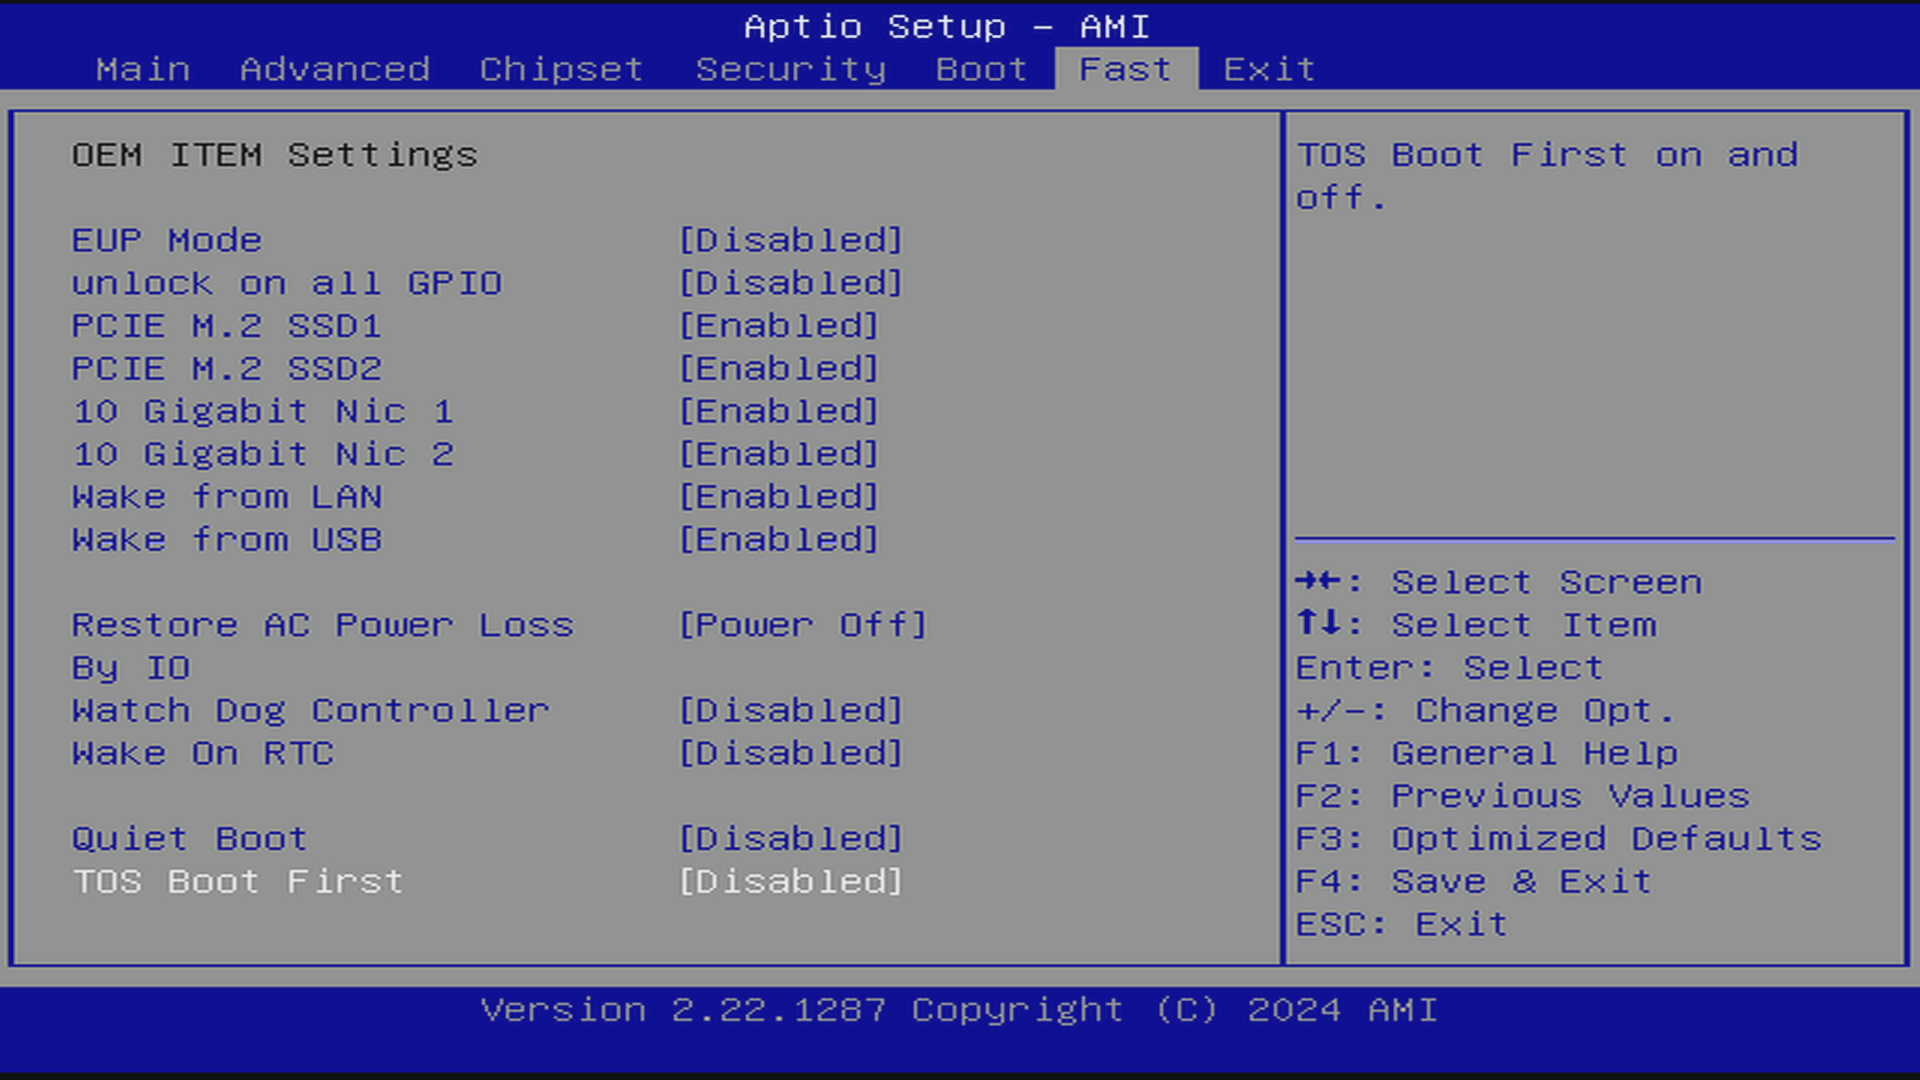Screen dimensions: 1920x1080
Task: Go to the Chipset tab
Action: tap(561, 69)
